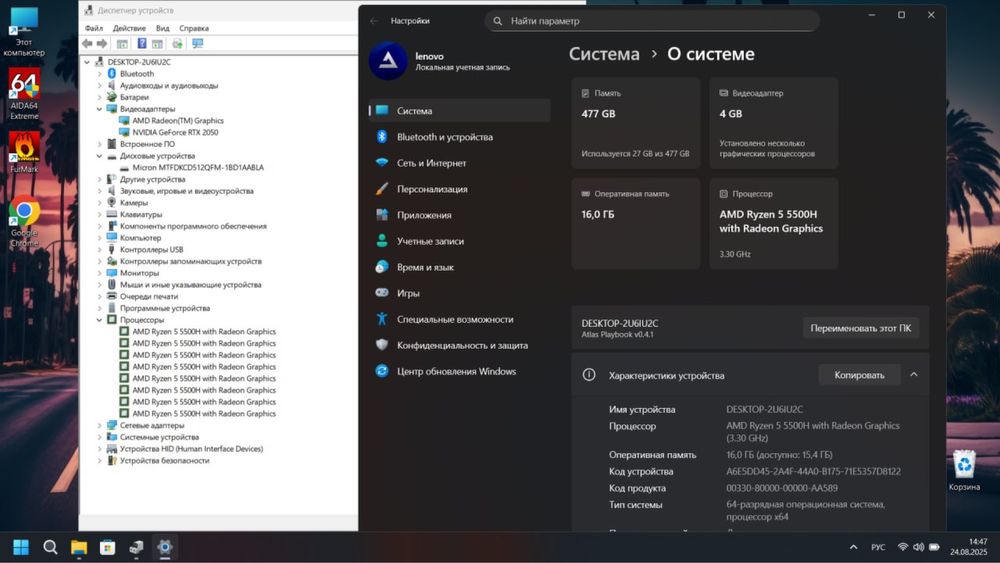Collapse Процессоры node

point(99,320)
